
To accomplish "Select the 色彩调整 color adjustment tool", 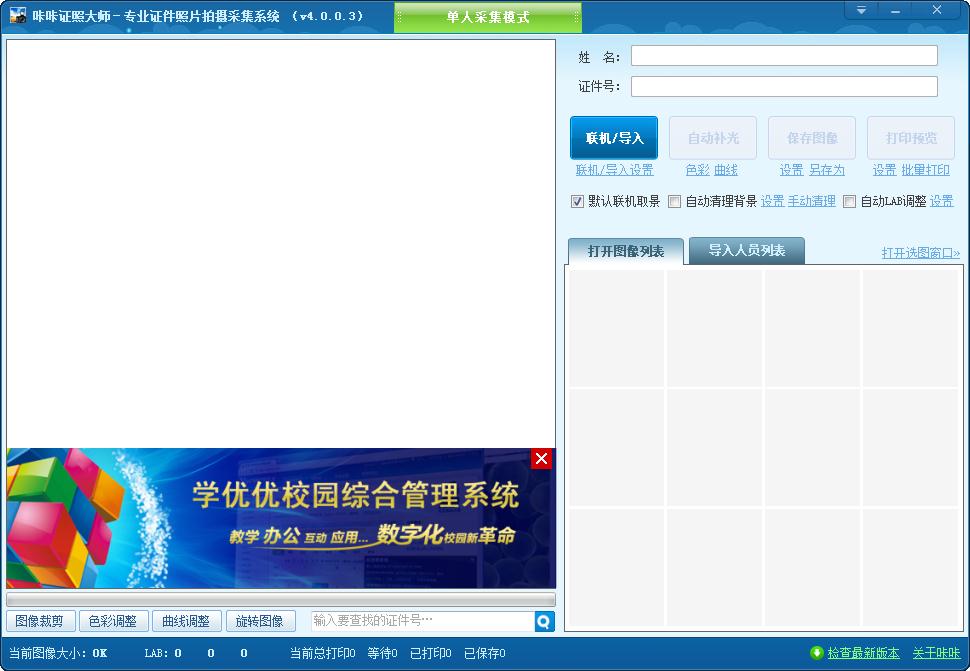I will [x=113, y=621].
